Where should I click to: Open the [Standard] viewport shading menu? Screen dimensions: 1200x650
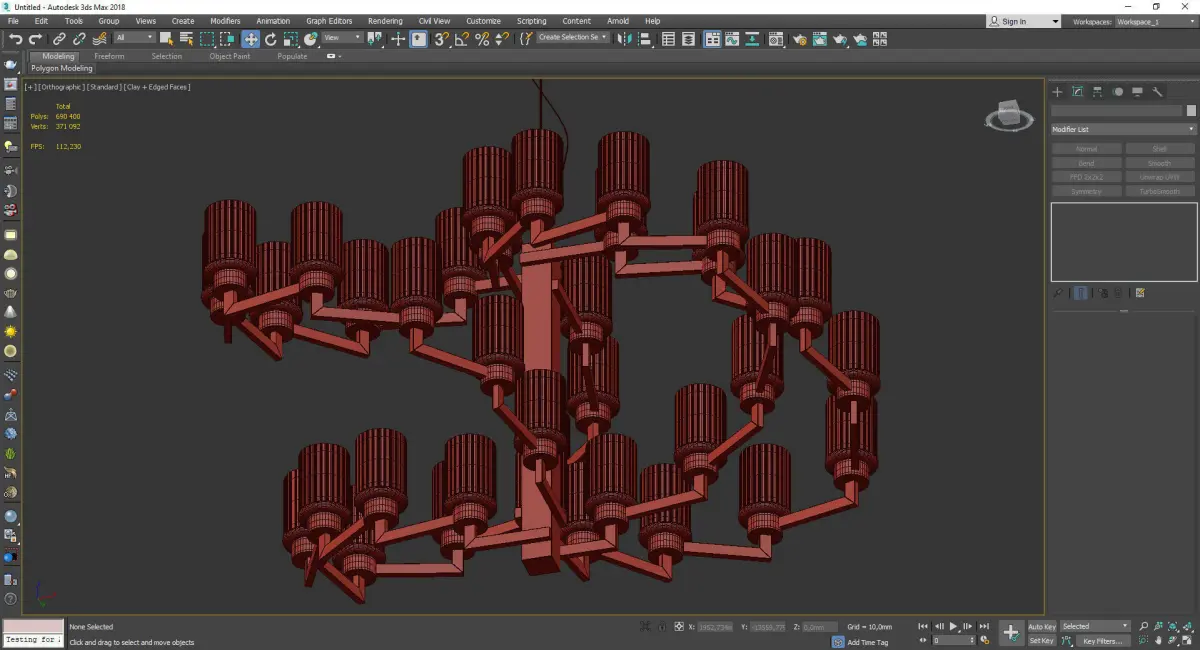(103, 87)
